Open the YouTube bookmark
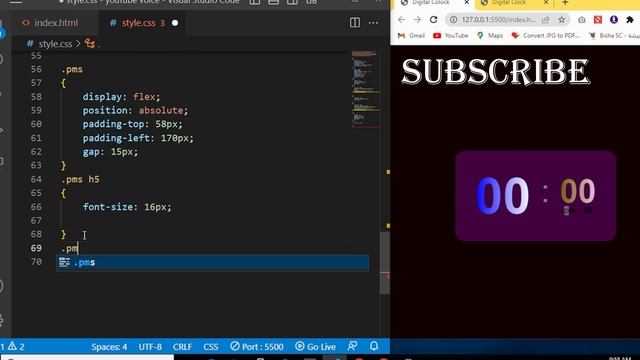The image size is (640, 360). [x=451, y=36]
